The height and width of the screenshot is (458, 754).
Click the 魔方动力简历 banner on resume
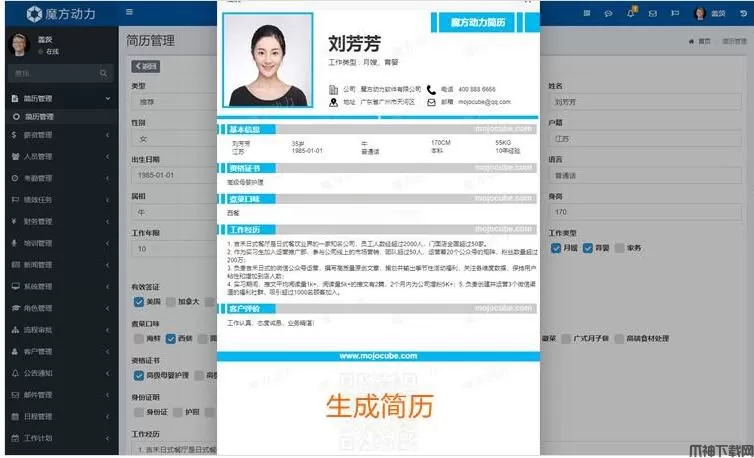click(x=478, y=23)
